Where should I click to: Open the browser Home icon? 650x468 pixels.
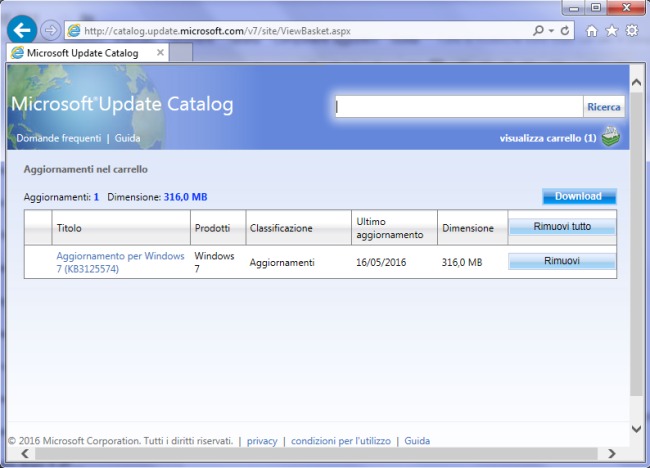tap(592, 31)
